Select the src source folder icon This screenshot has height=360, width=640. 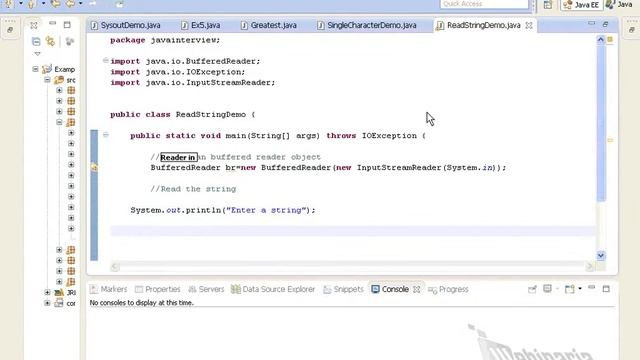(59, 80)
